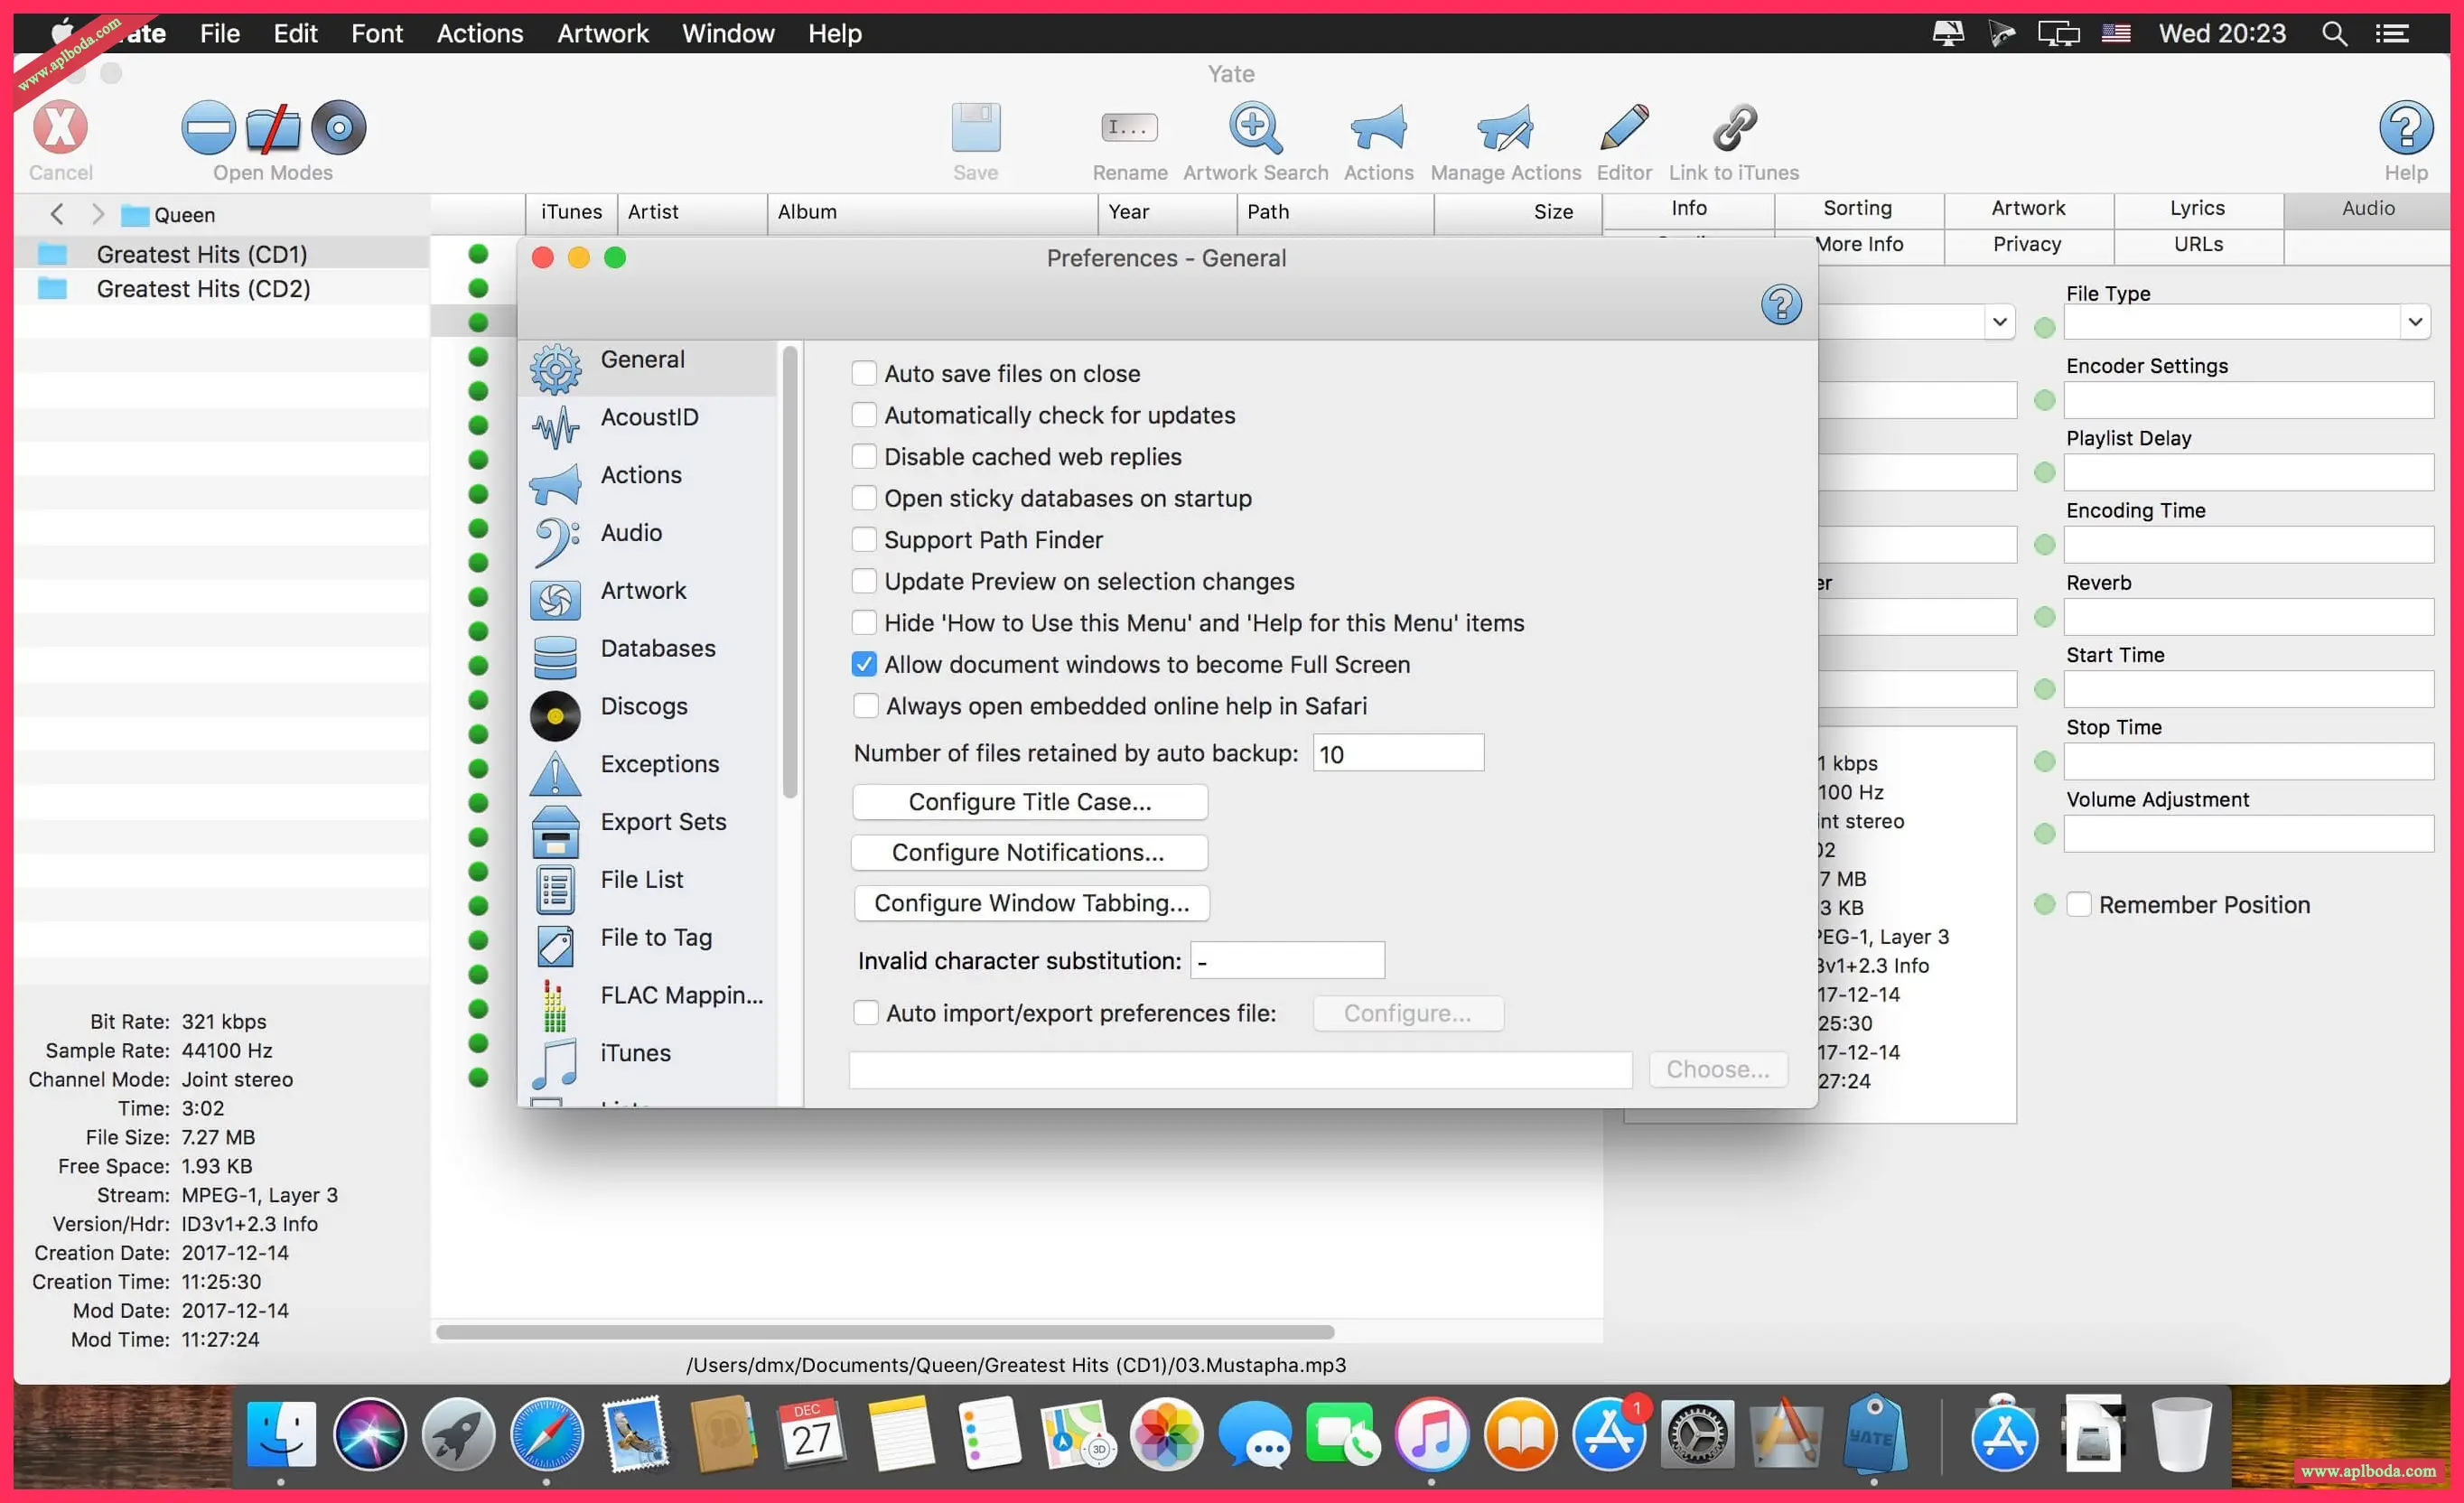Click the Actions megaphone toolbar icon
The height and width of the screenshot is (1503, 2464).
pos(1378,128)
